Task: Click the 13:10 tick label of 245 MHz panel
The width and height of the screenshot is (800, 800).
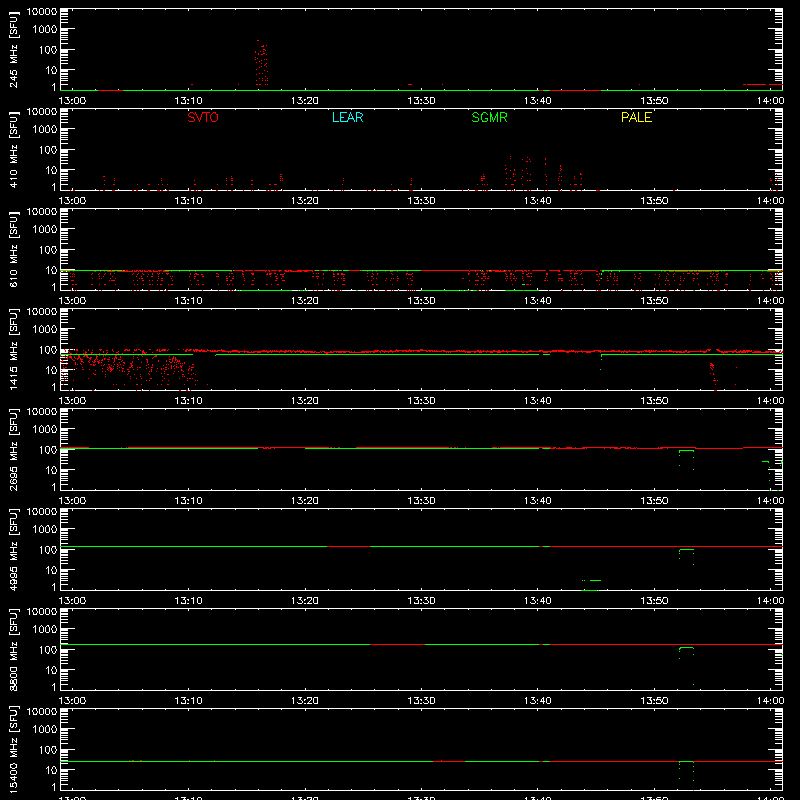Action: [x=188, y=101]
